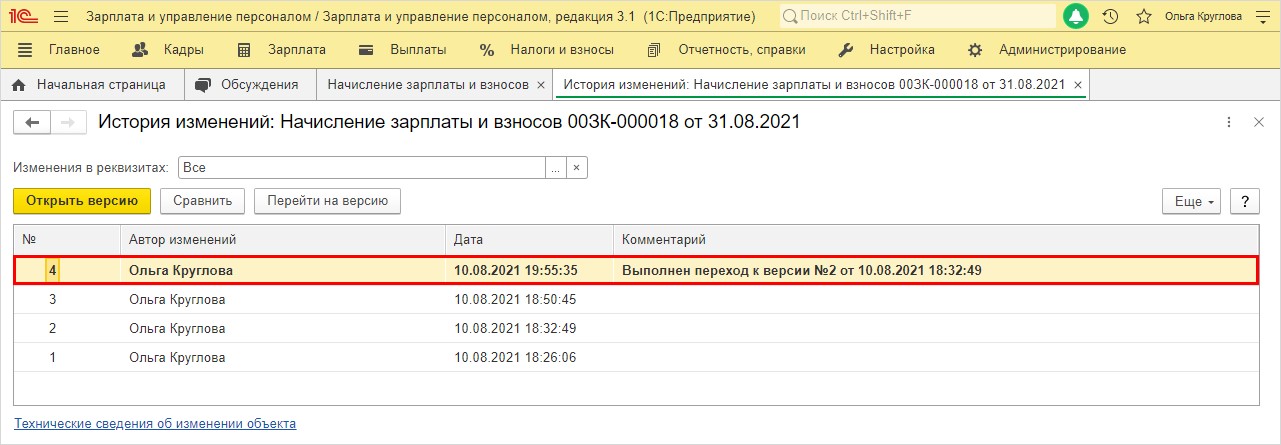Open the notifications bell icon
The height and width of the screenshot is (445, 1281).
pyautogui.click(x=1076, y=16)
